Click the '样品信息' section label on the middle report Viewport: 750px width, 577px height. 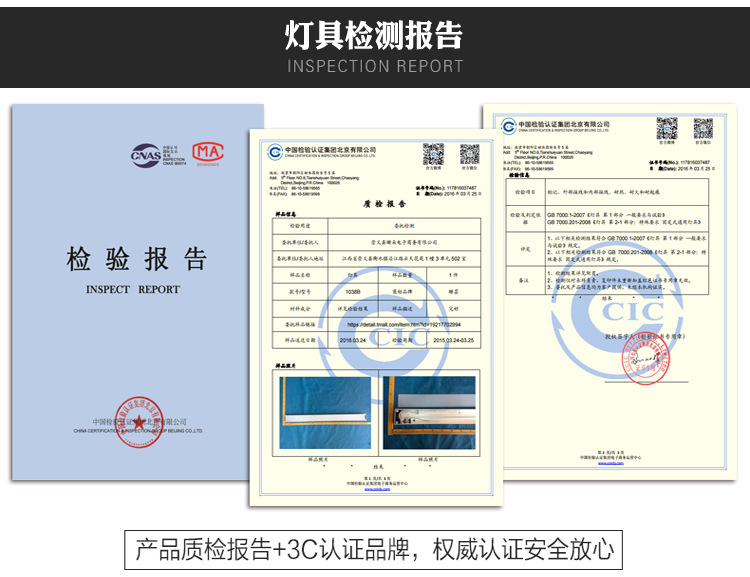point(286,214)
